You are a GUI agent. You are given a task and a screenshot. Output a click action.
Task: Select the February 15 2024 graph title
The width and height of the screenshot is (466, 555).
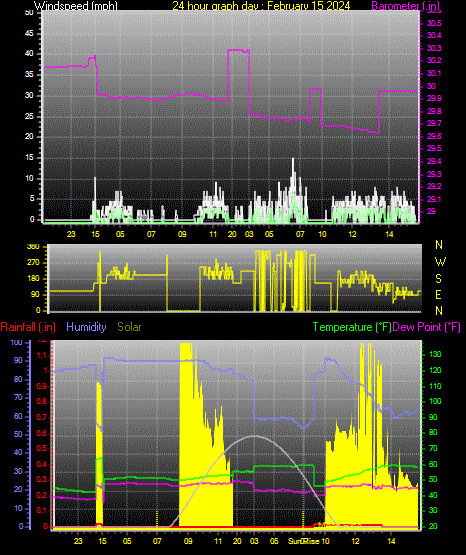click(x=261, y=6)
